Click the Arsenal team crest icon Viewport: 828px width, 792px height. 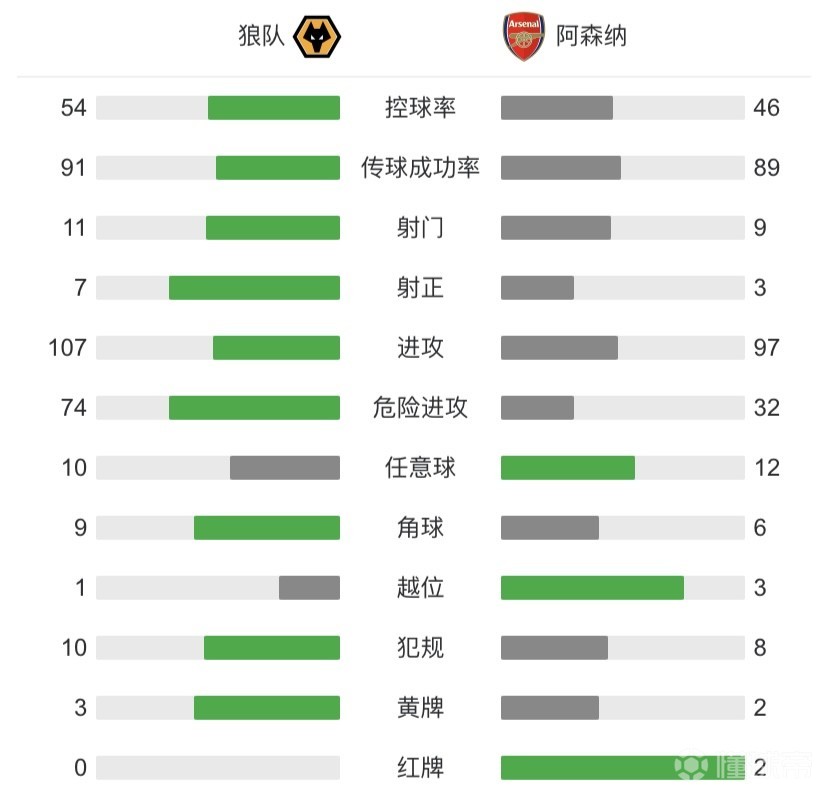[x=524, y=37]
